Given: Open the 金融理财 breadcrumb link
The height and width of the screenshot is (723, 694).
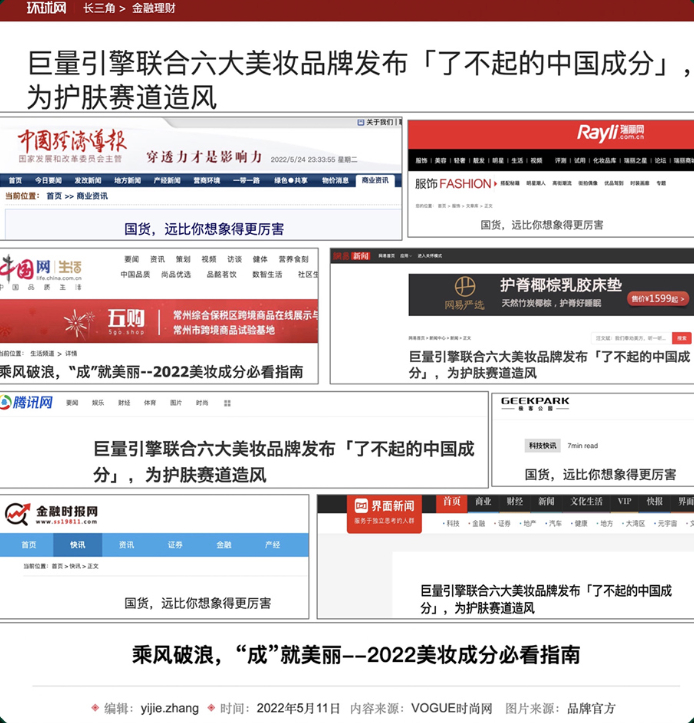Looking at the screenshot, I should pyautogui.click(x=154, y=8).
